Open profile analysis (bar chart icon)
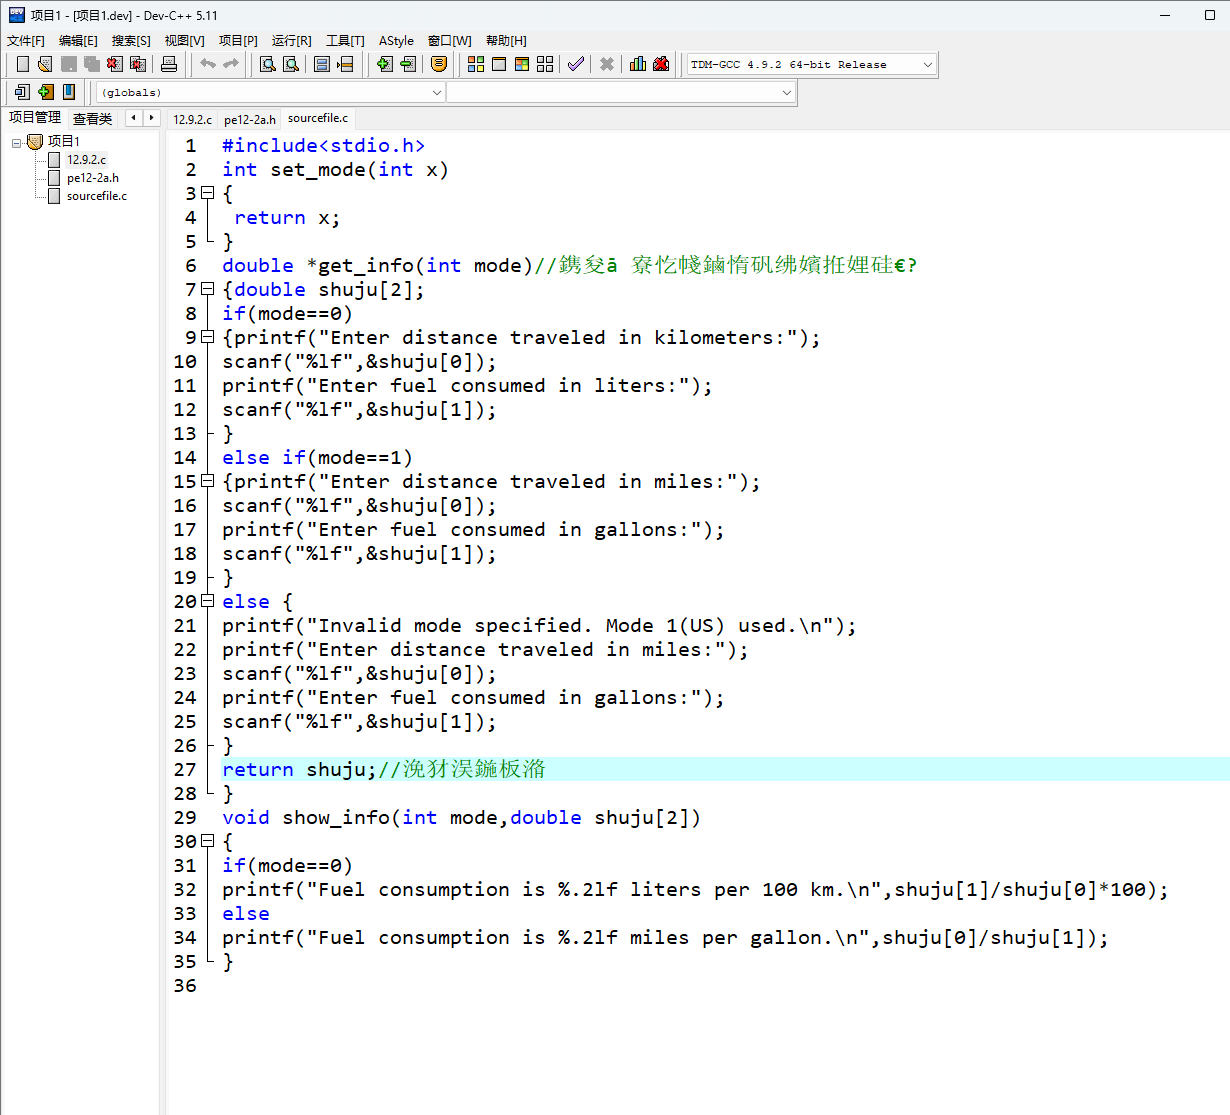Viewport: 1230px width, 1115px height. tap(638, 64)
